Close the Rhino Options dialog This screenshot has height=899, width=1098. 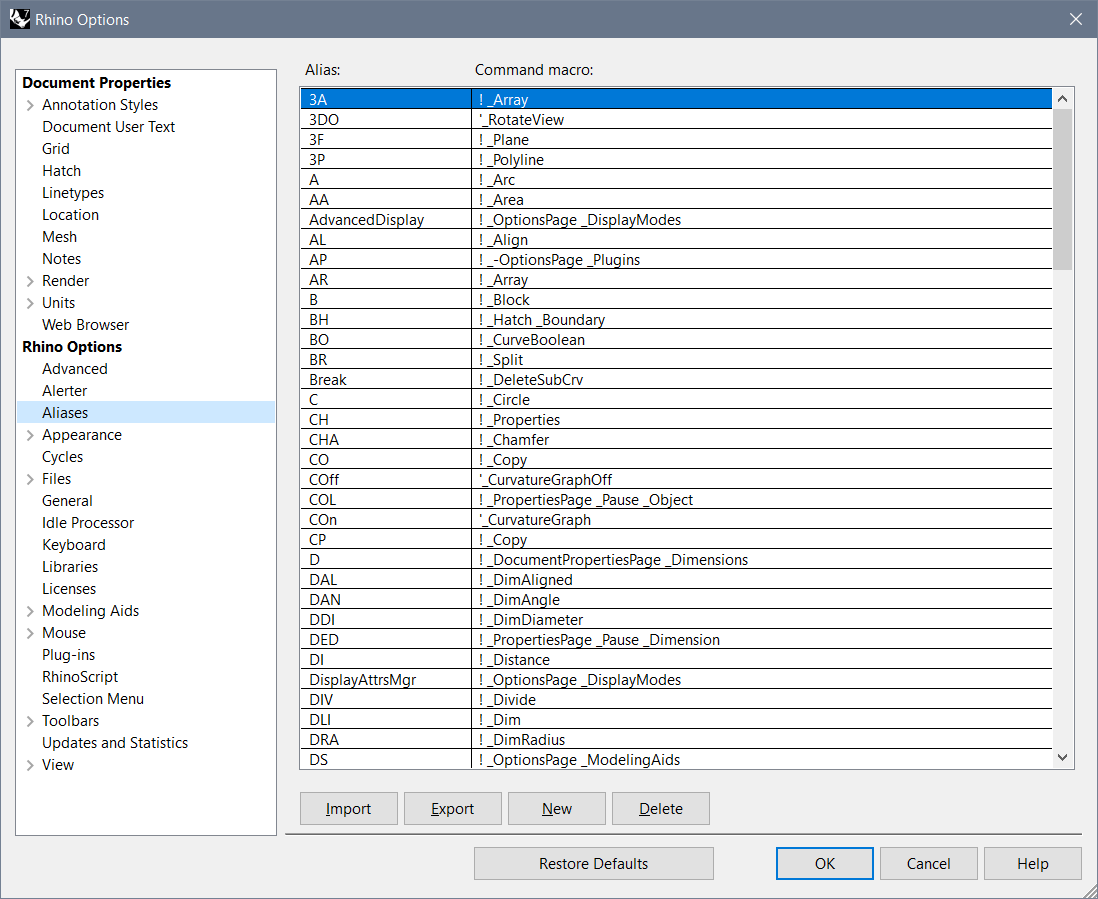[1076, 19]
